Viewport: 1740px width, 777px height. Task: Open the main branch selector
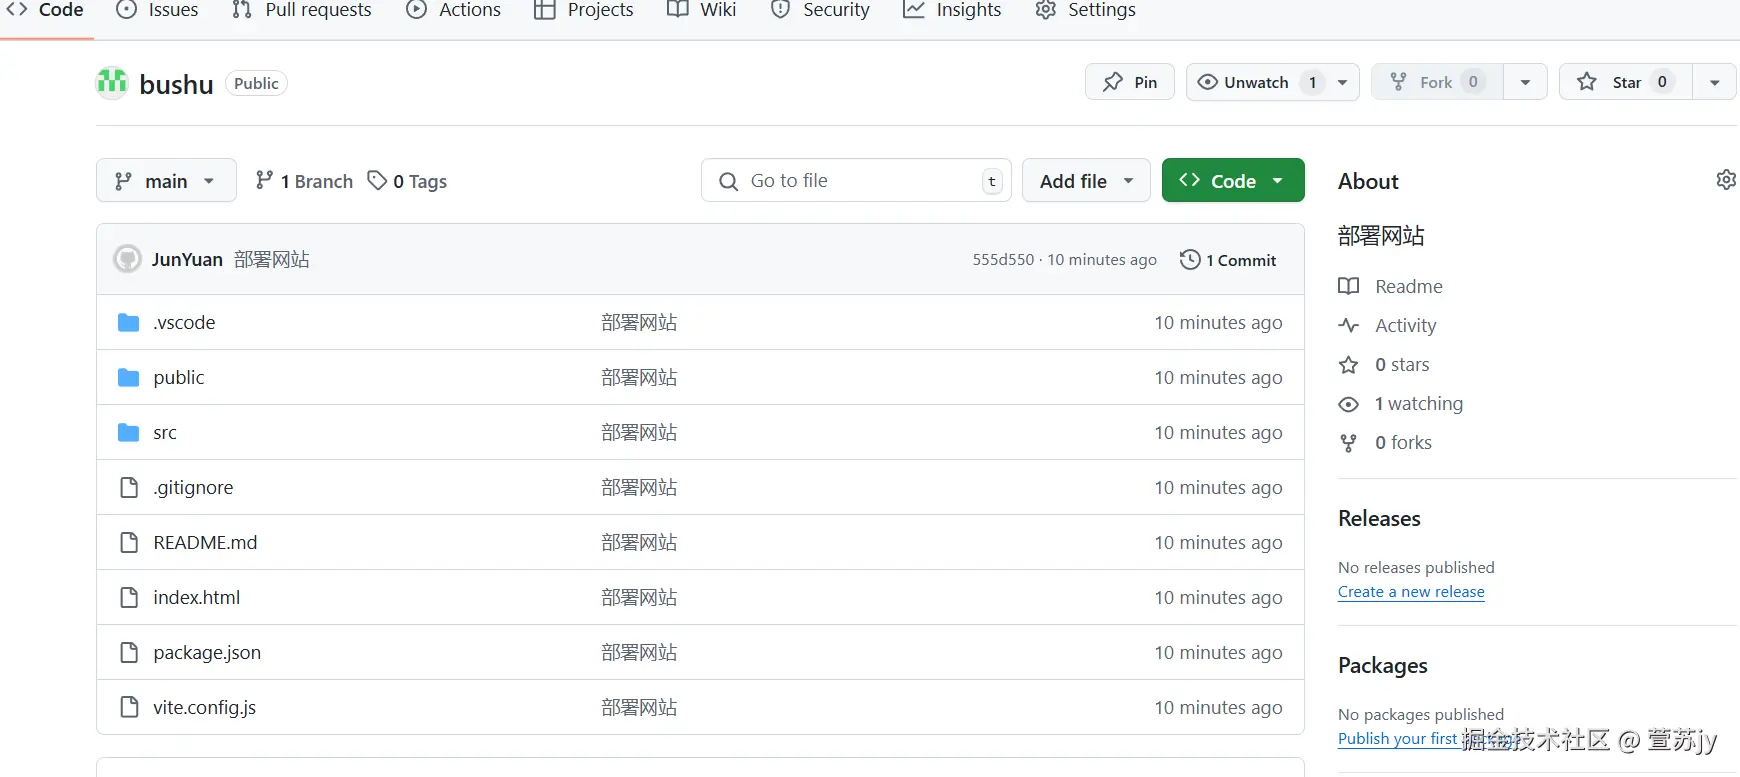coord(166,181)
